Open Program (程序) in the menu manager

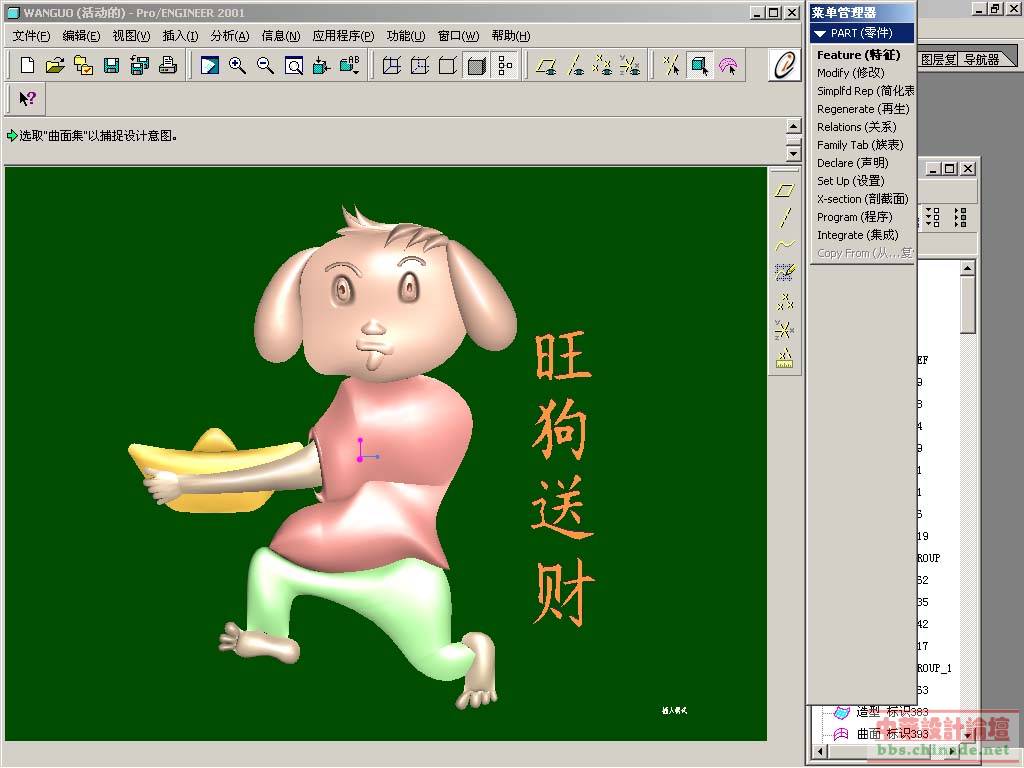coord(854,217)
